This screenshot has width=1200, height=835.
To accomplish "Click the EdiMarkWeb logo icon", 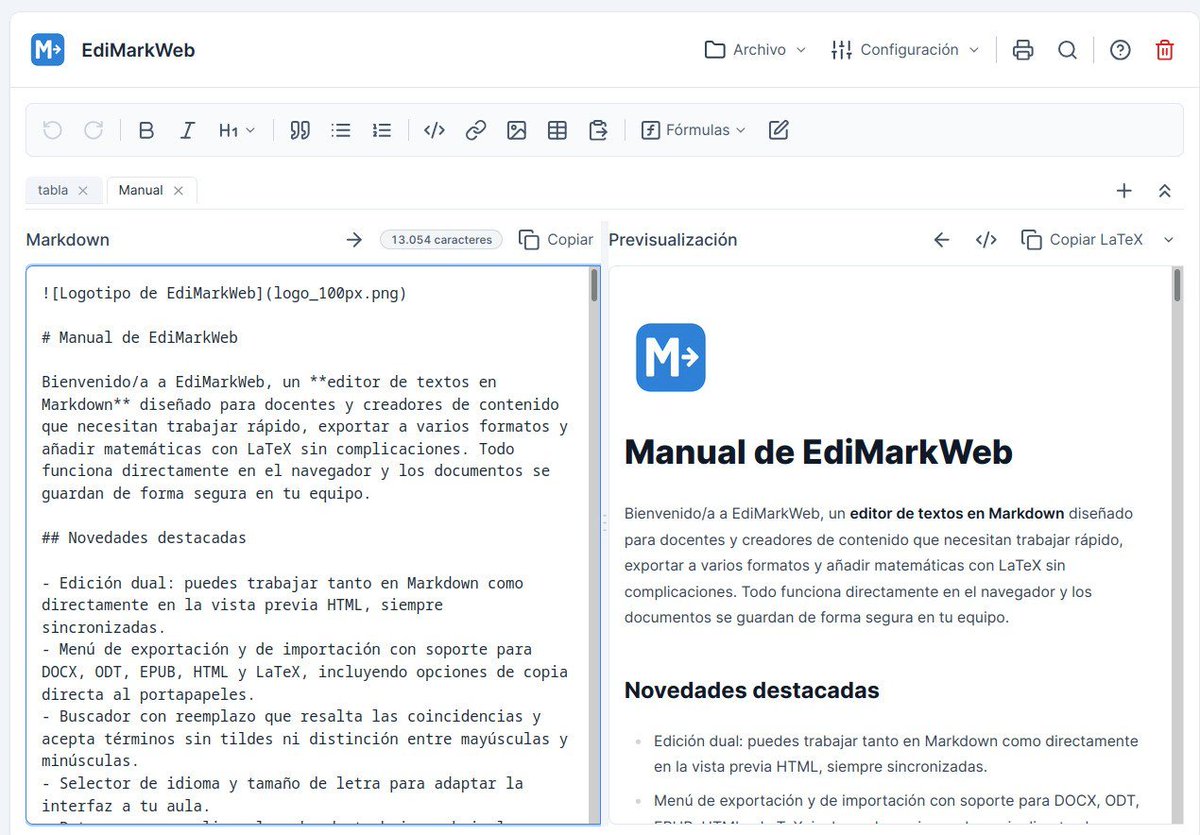I will click(x=48, y=49).
